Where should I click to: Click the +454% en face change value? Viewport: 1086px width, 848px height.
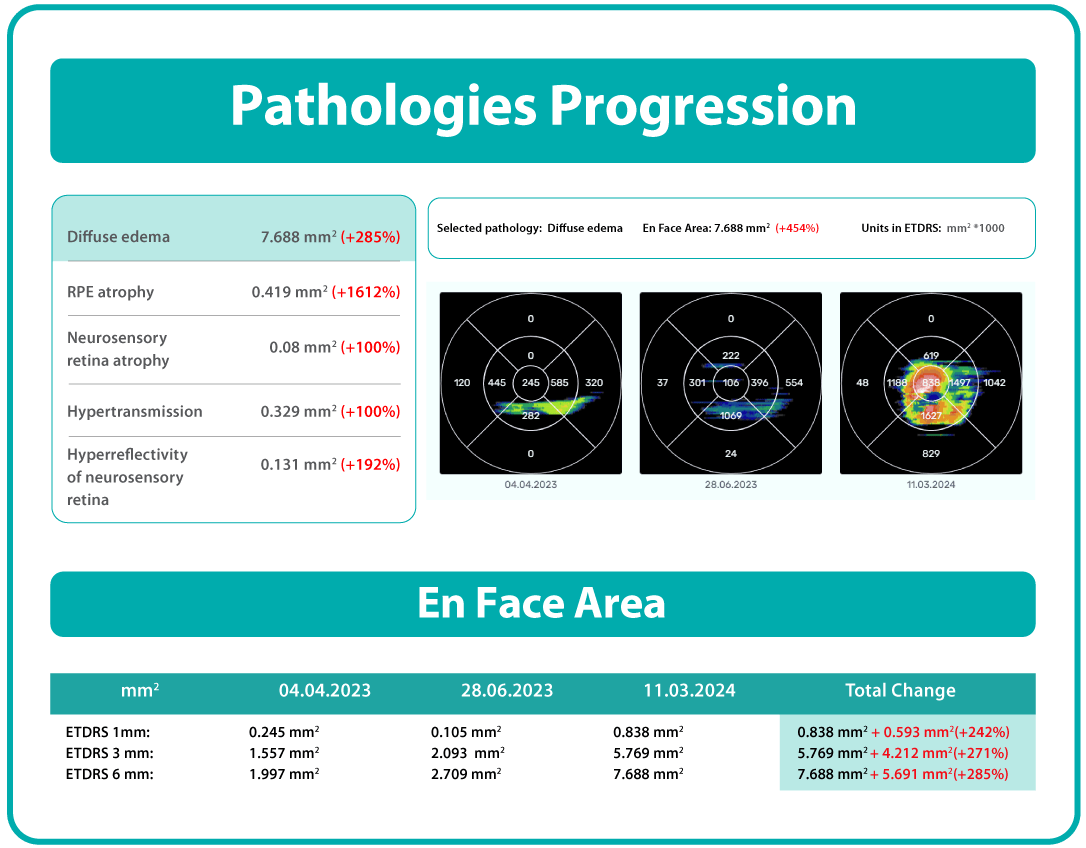point(797,228)
